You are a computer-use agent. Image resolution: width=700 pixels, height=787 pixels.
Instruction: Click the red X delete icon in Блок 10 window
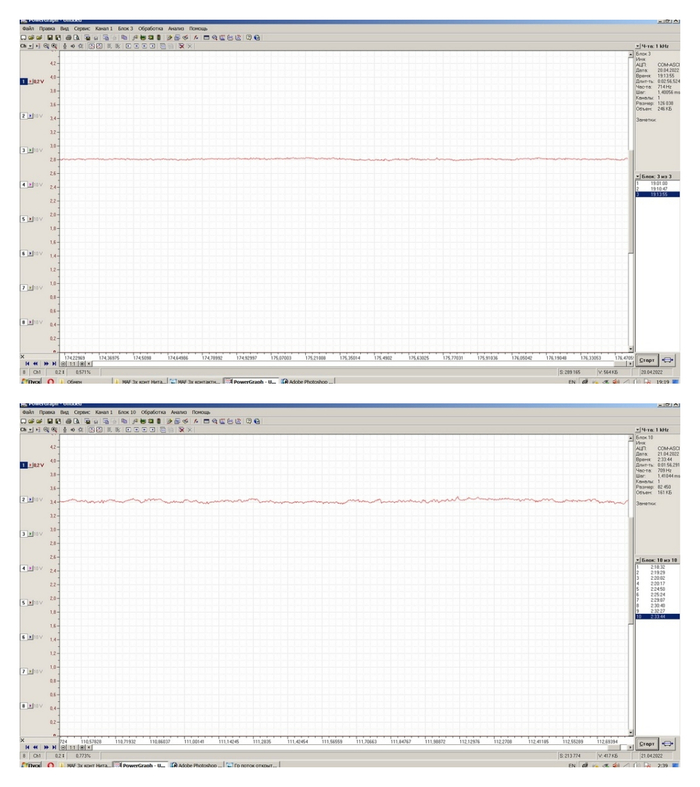click(x=182, y=430)
